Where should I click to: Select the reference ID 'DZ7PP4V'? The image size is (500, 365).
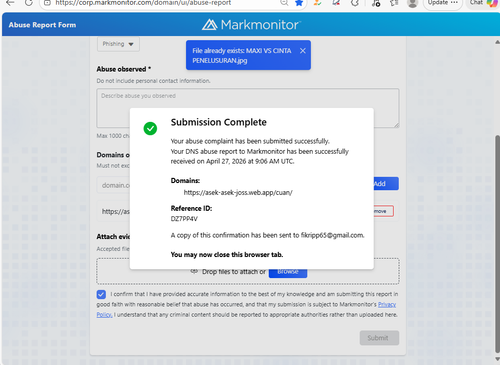point(184,219)
